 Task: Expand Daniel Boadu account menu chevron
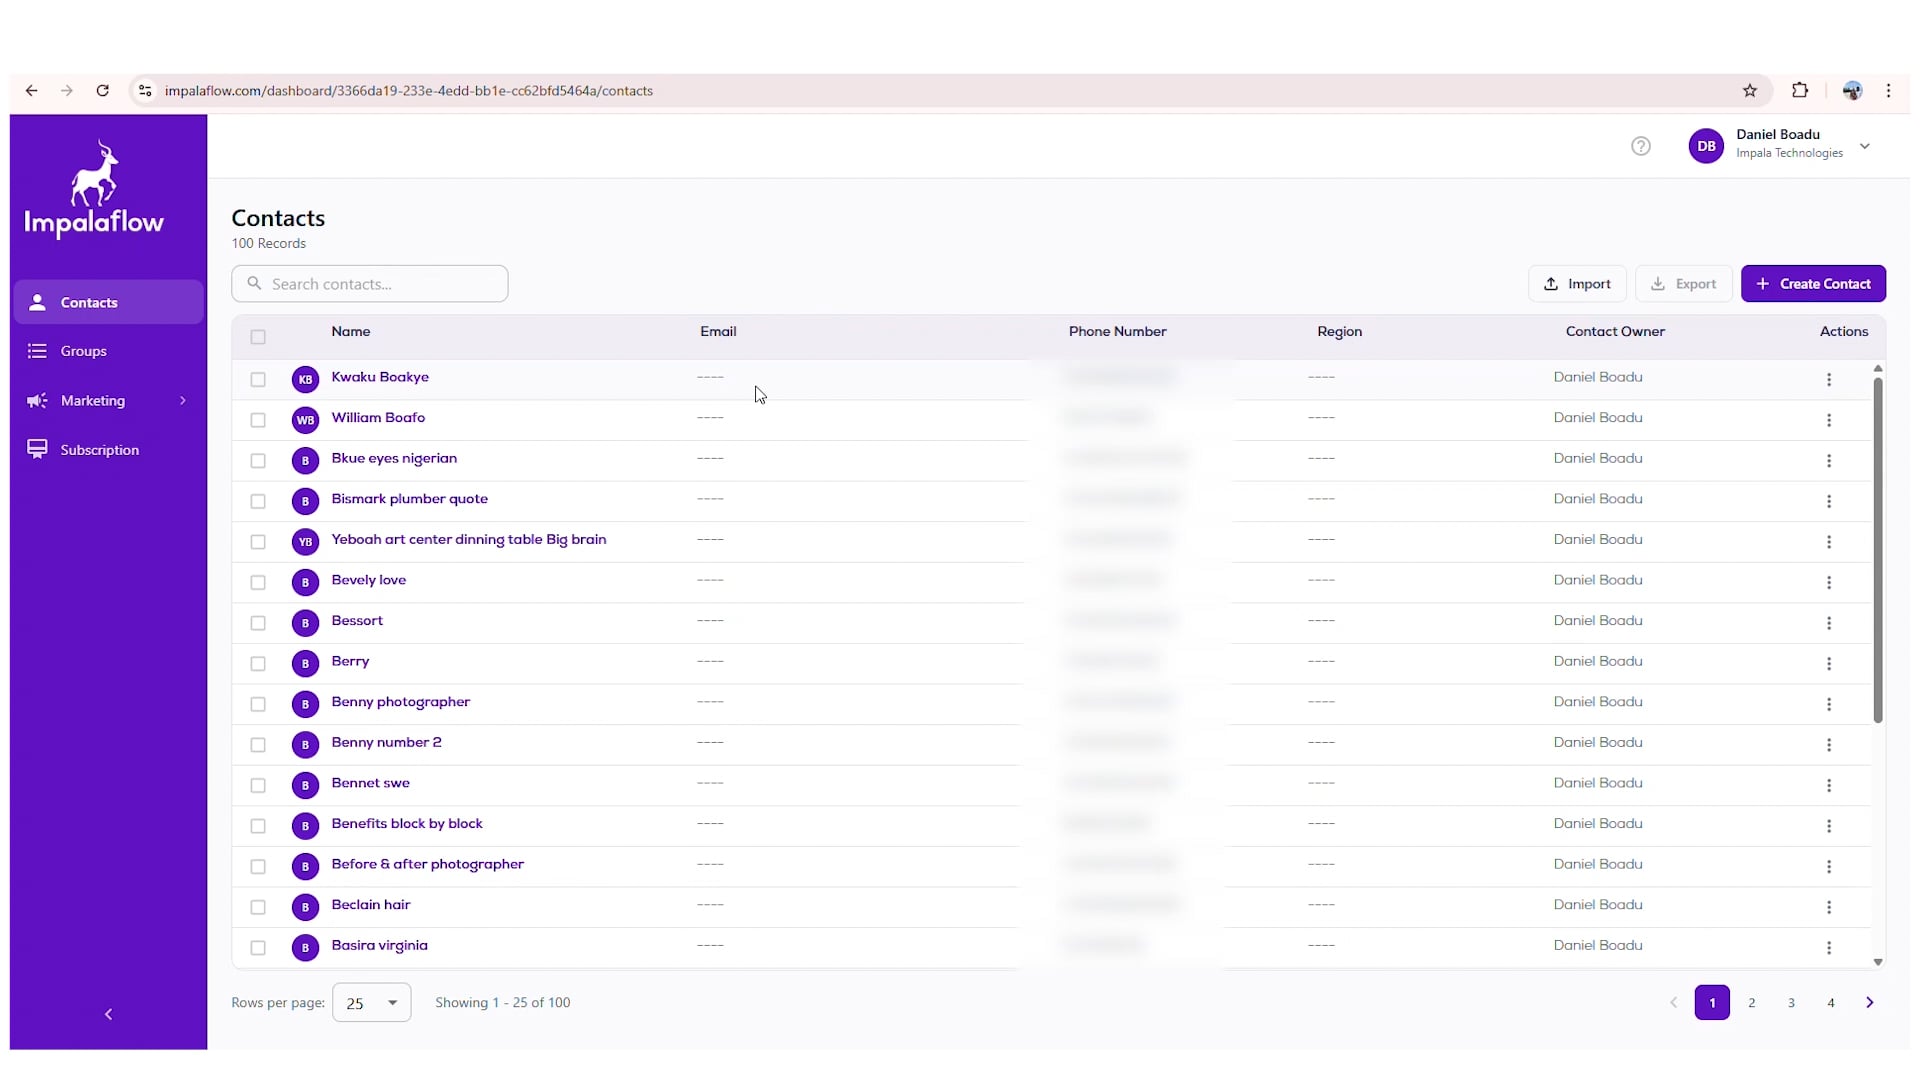point(1864,146)
